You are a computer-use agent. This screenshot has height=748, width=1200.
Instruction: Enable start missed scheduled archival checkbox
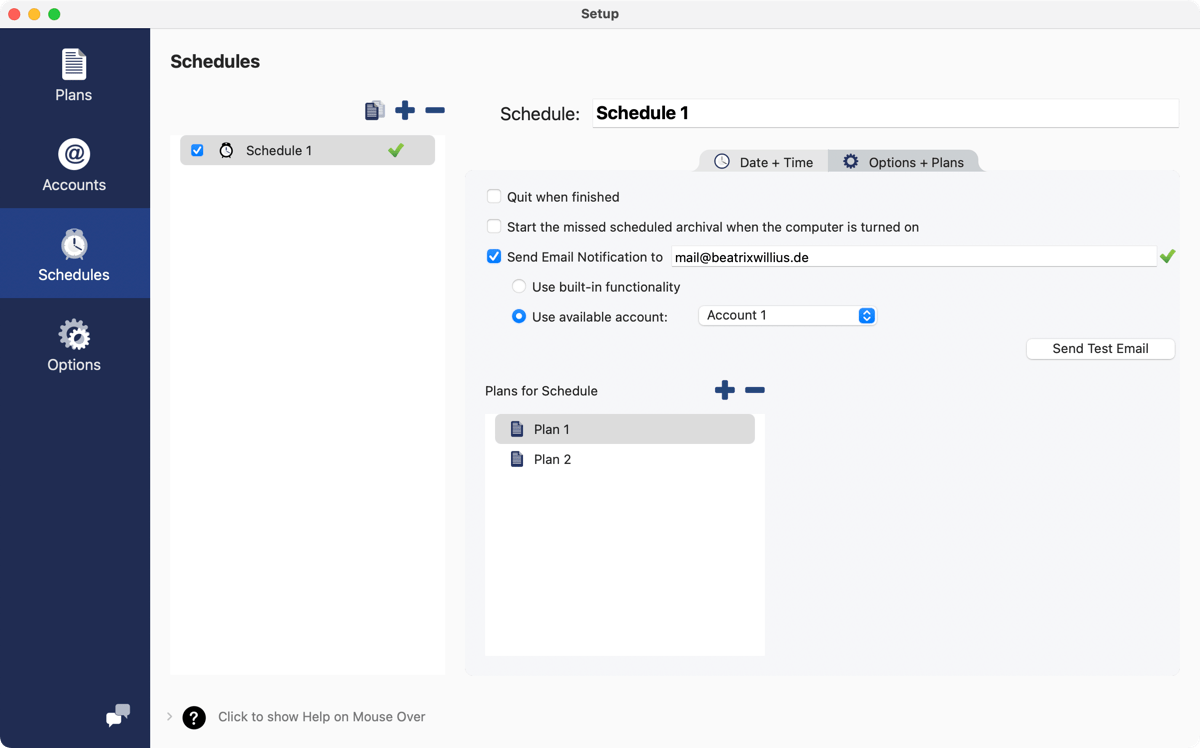(x=494, y=227)
